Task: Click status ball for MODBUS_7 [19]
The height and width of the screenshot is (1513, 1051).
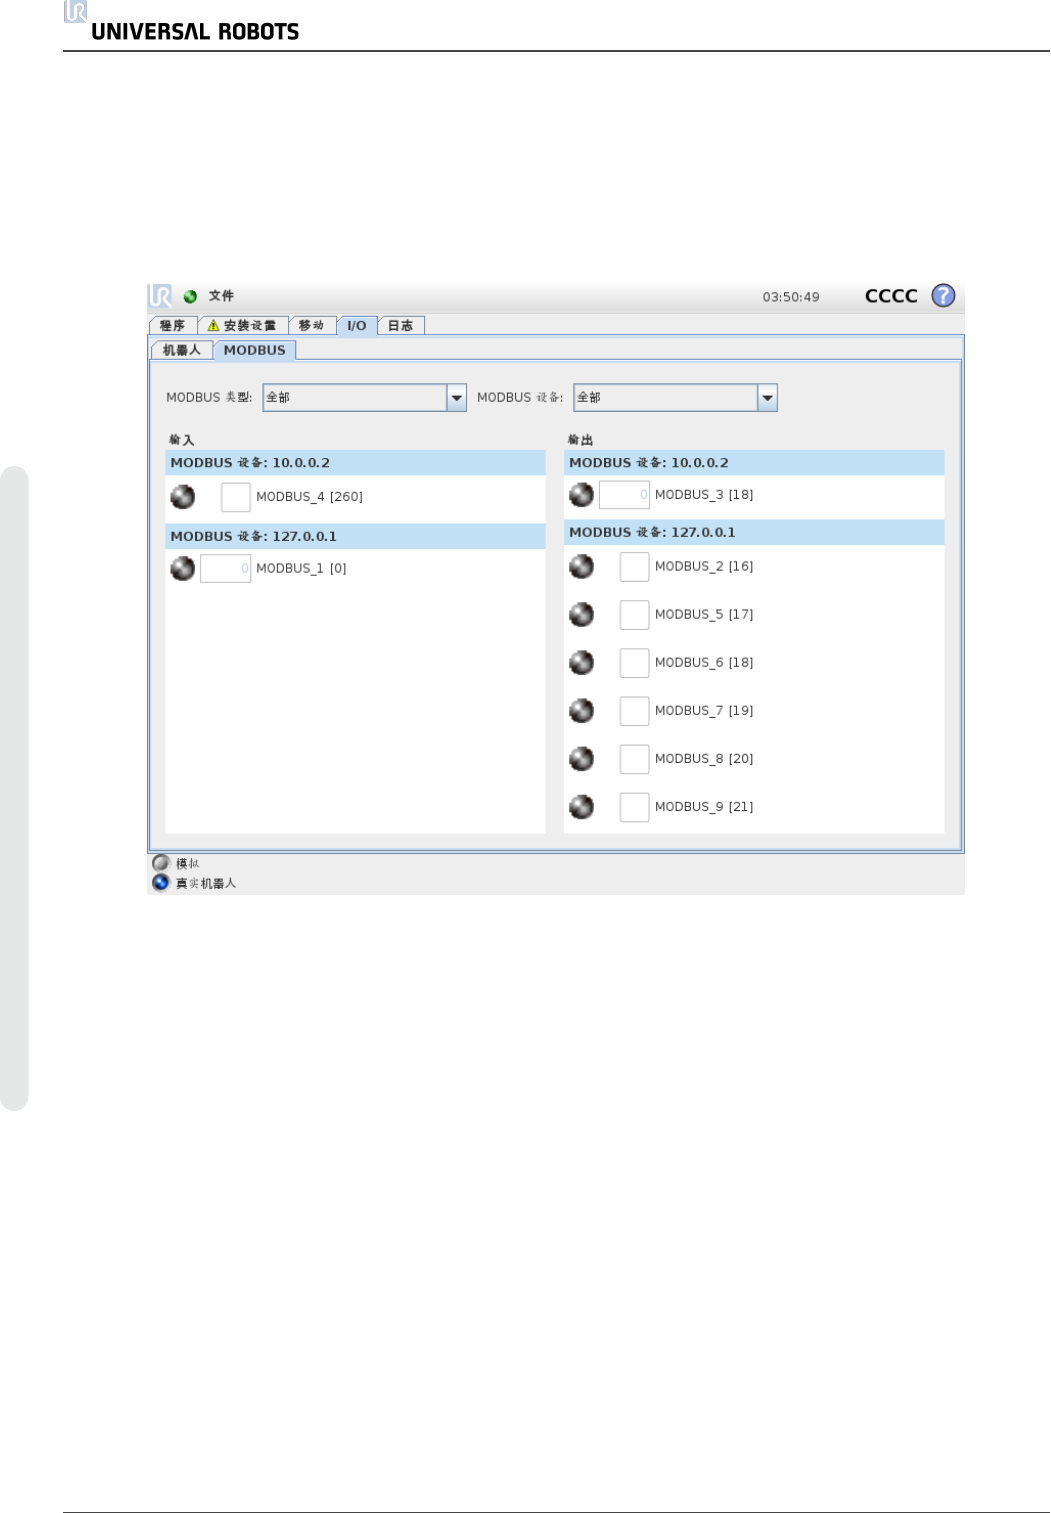Action: (581, 710)
